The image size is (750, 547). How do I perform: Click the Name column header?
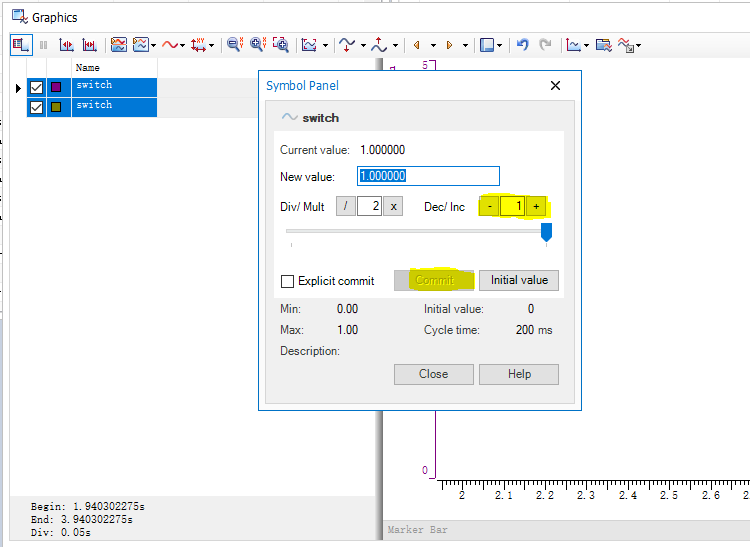(114, 68)
